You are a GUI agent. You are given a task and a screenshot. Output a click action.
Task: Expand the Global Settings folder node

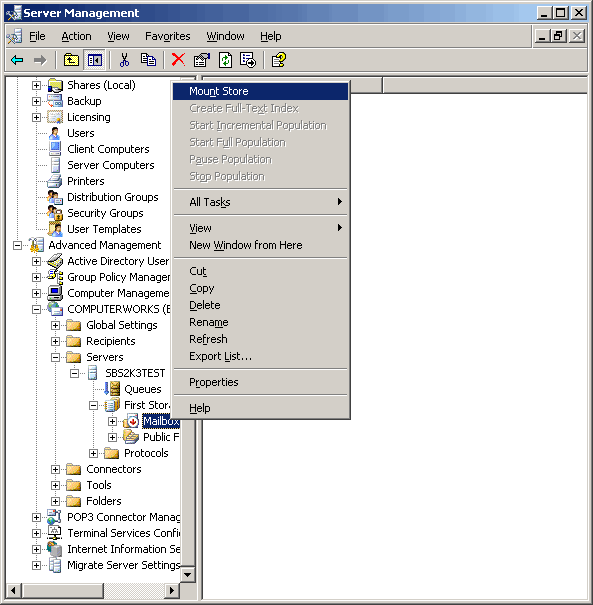[55, 325]
